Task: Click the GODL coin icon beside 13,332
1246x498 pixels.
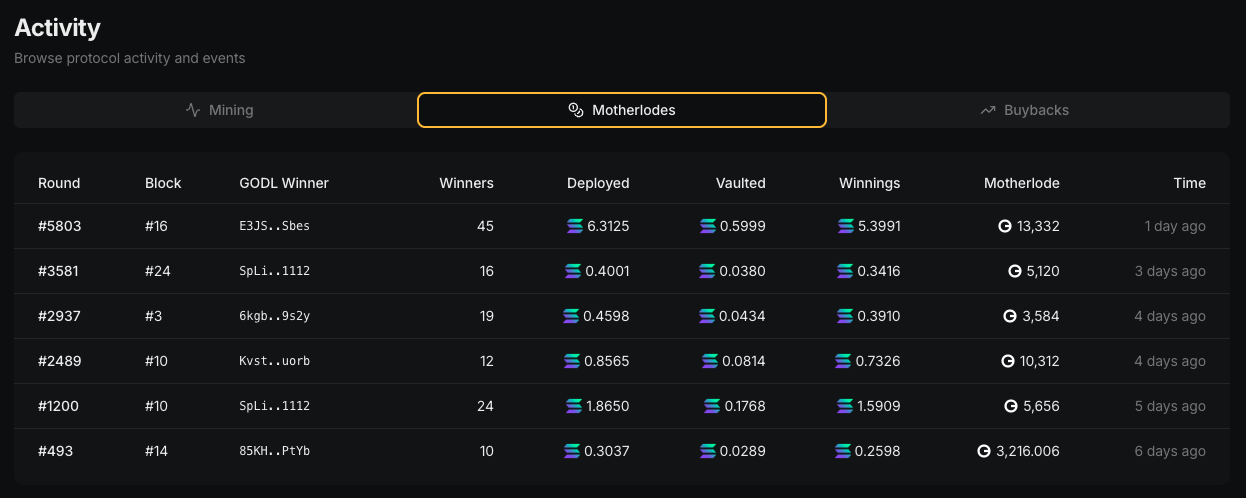Action: coord(1005,226)
